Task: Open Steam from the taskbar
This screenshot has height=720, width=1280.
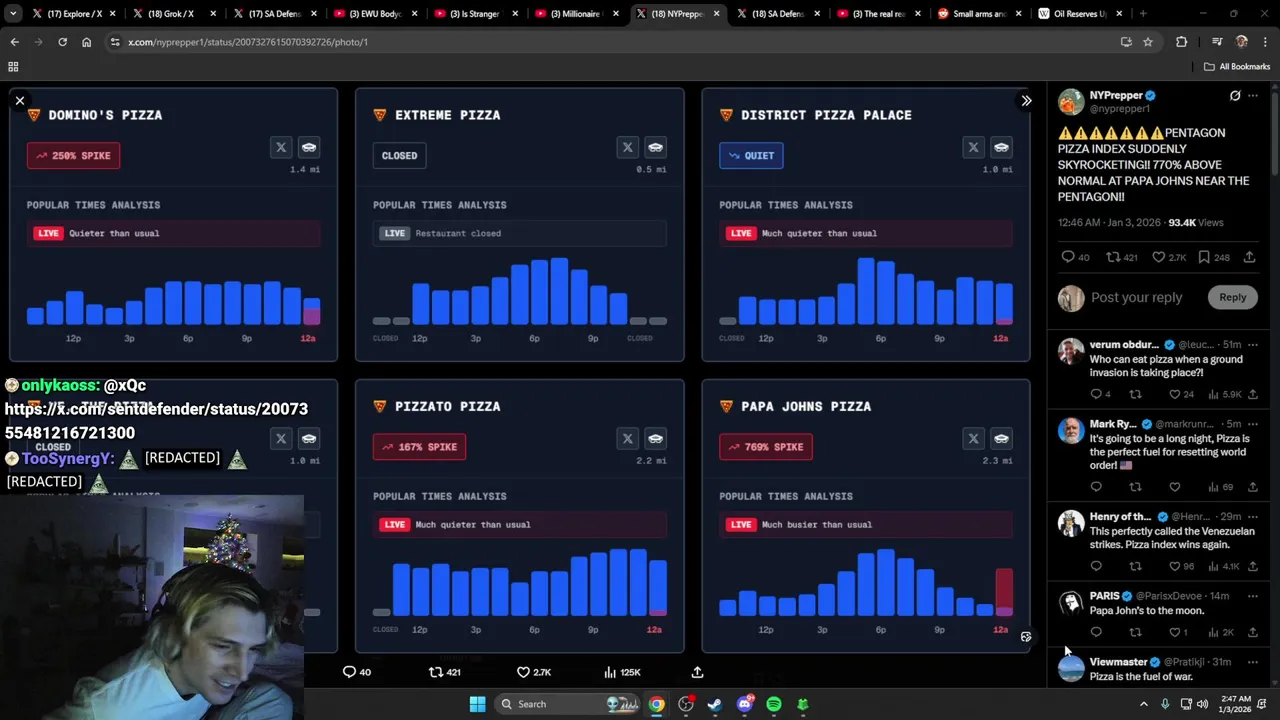Action: (714, 704)
